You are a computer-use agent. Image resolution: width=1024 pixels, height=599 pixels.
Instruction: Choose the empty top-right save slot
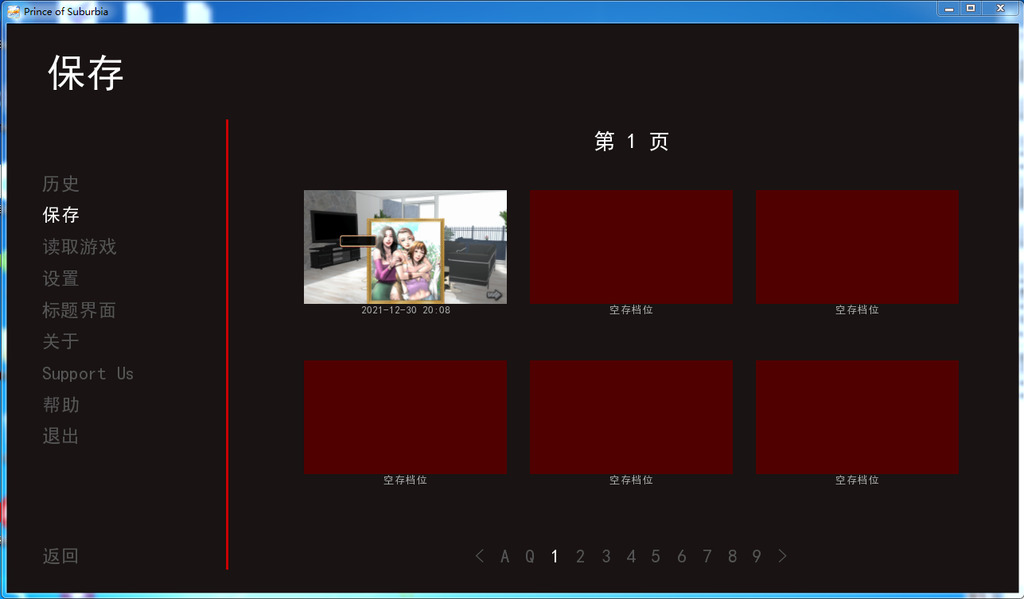857,247
